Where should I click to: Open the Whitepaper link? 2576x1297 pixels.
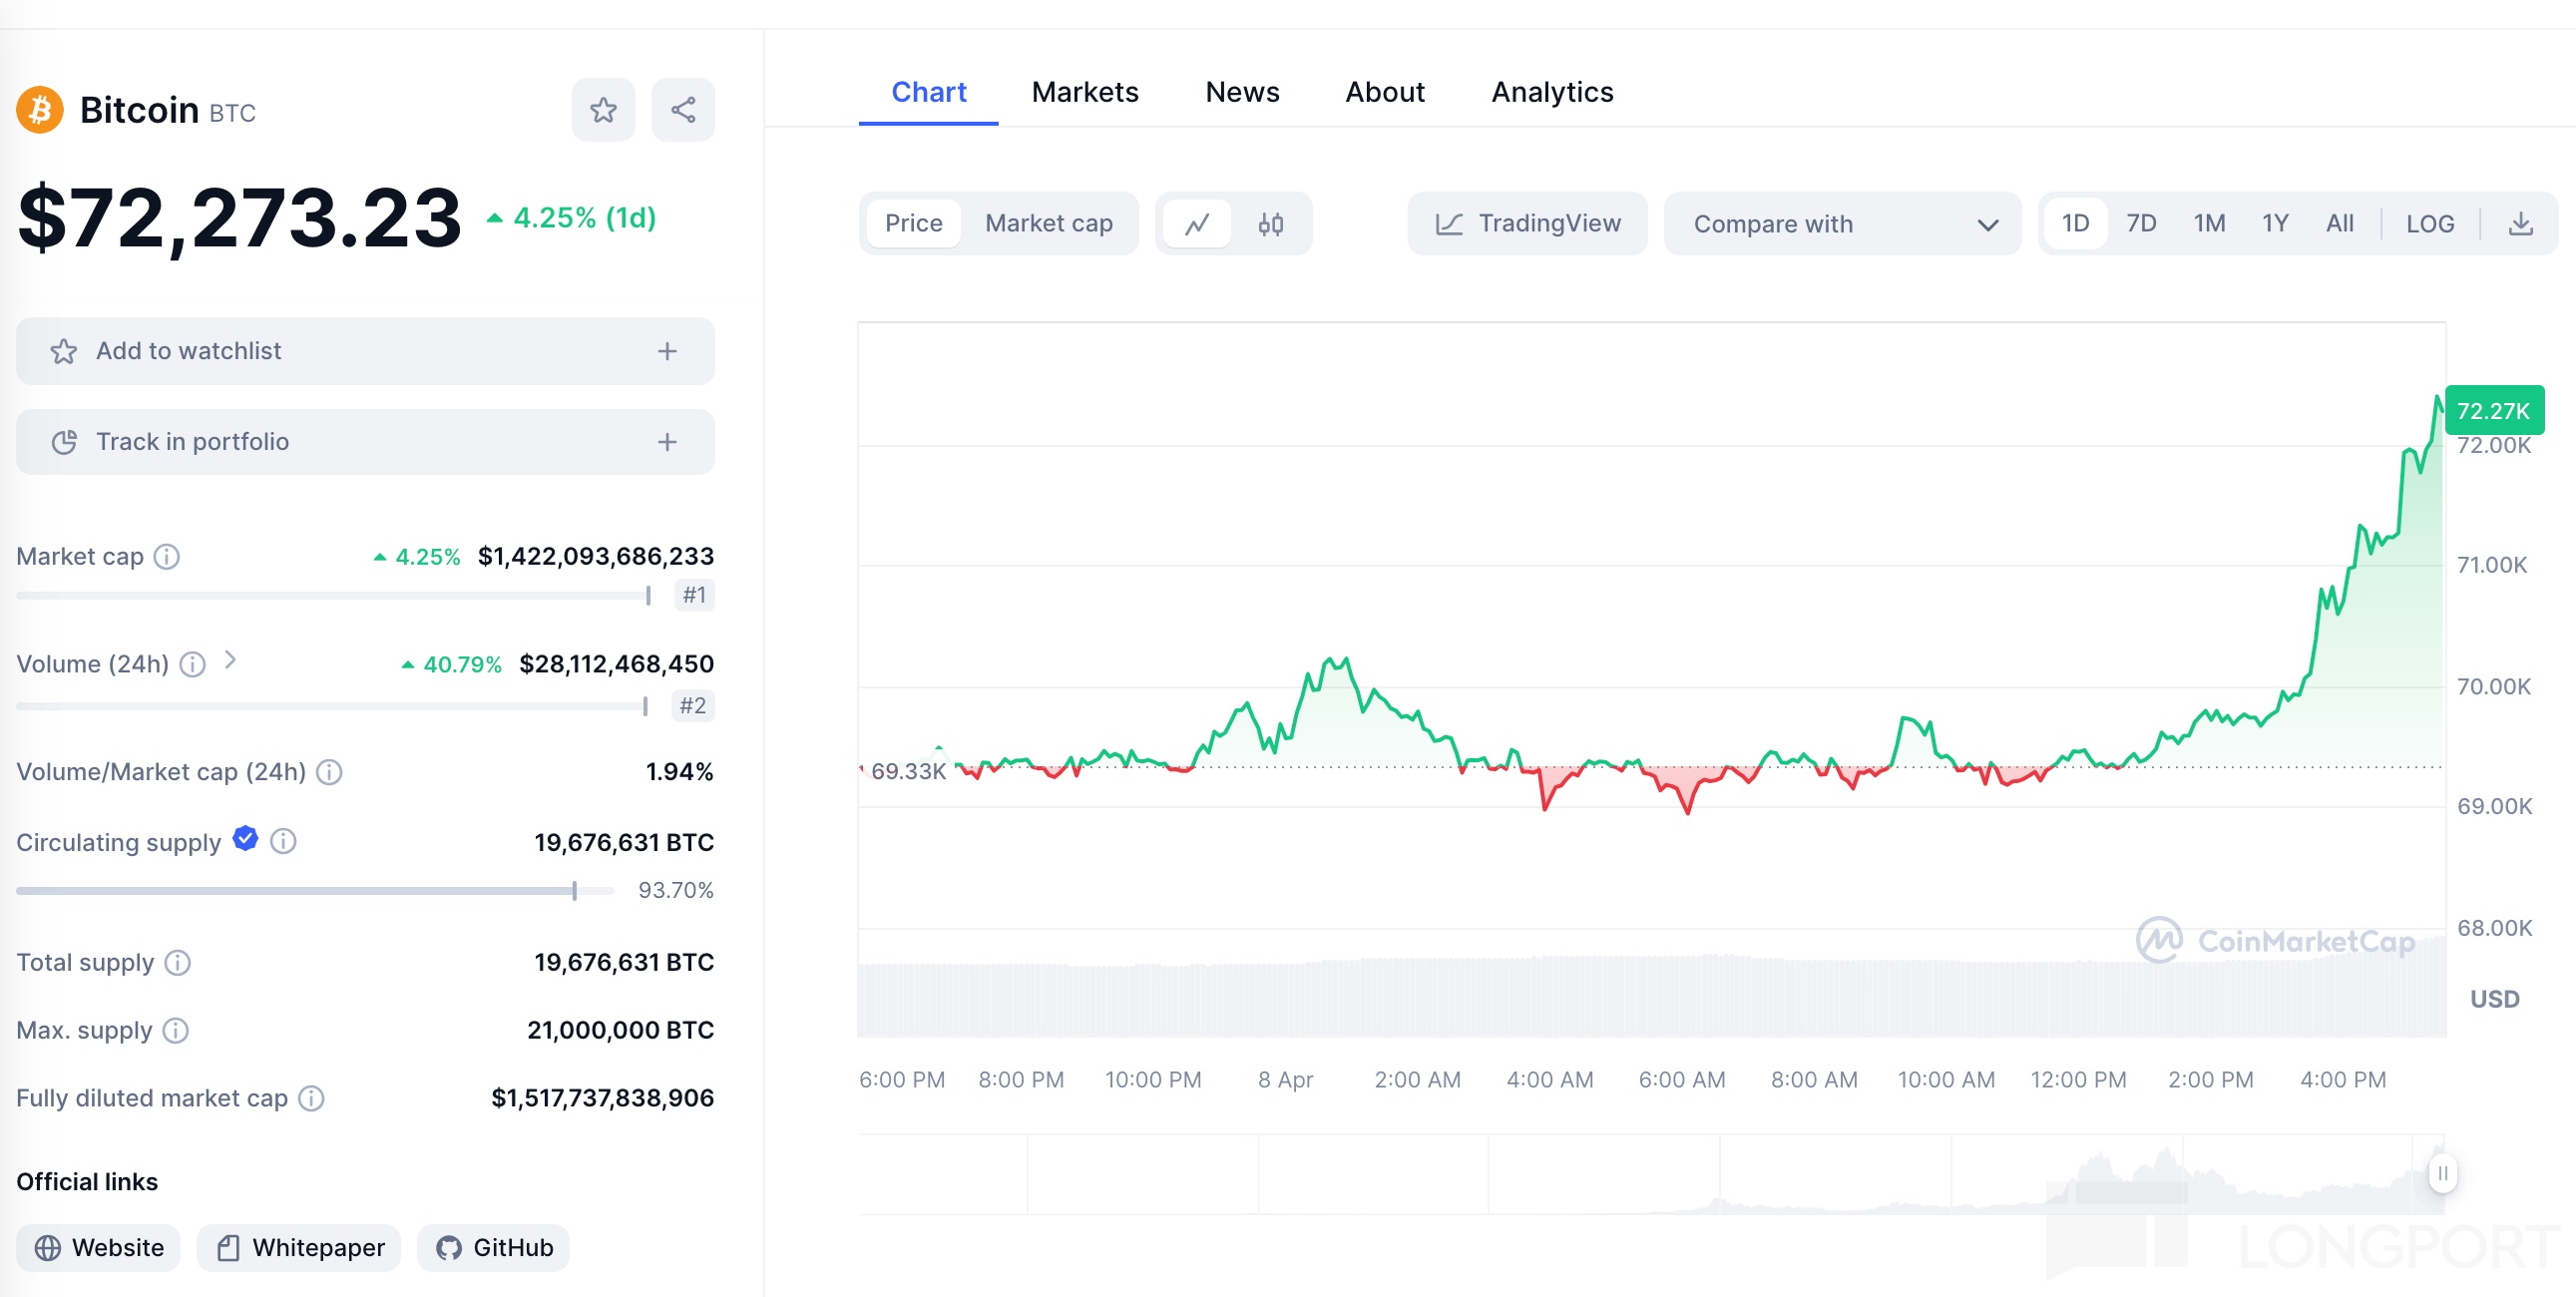[x=299, y=1247]
